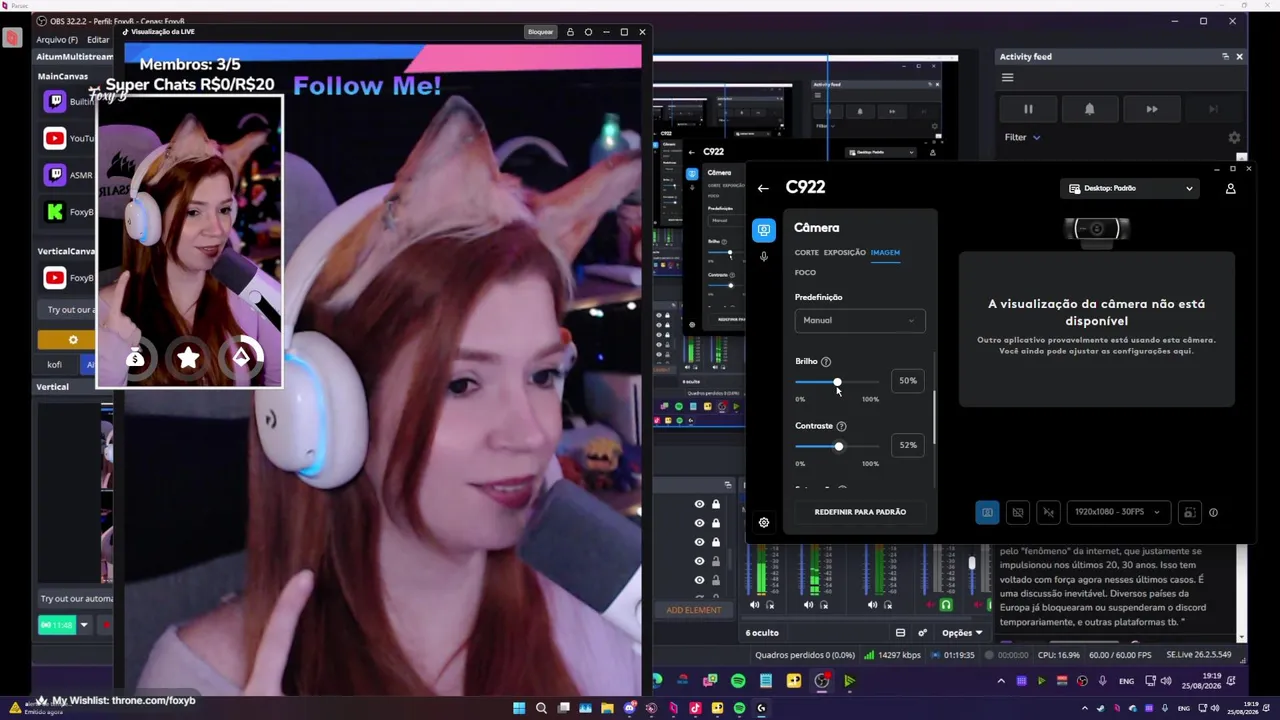Screen dimensions: 1280x720
Task: Switch to the EXPOSIÇÃO tab
Action: pos(845,252)
